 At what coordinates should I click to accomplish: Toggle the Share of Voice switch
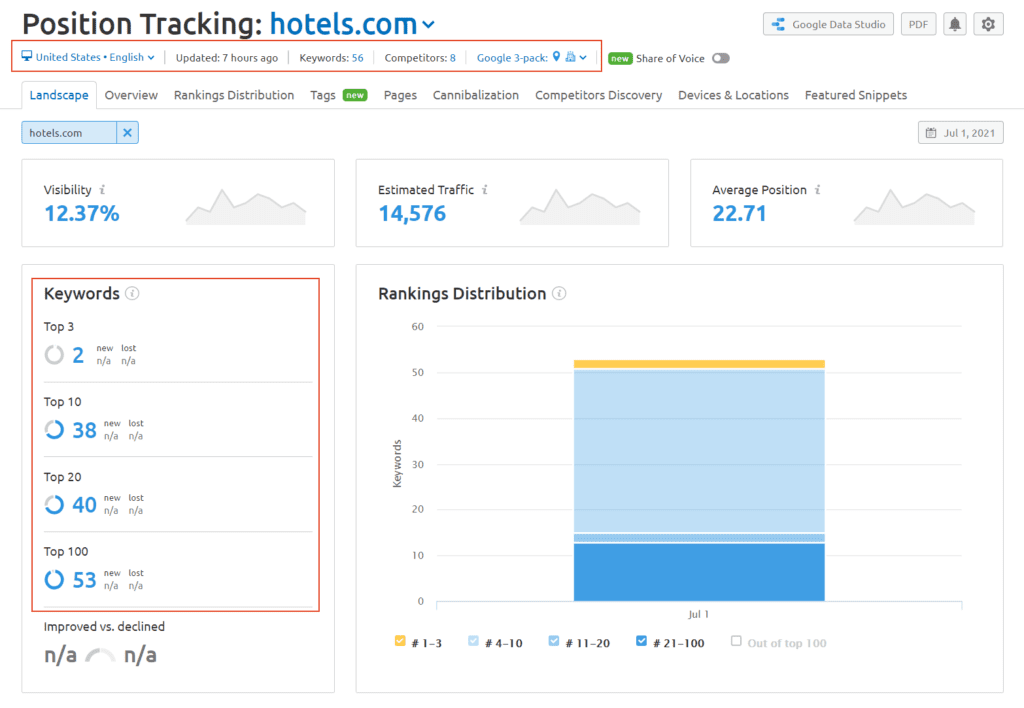(720, 58)
